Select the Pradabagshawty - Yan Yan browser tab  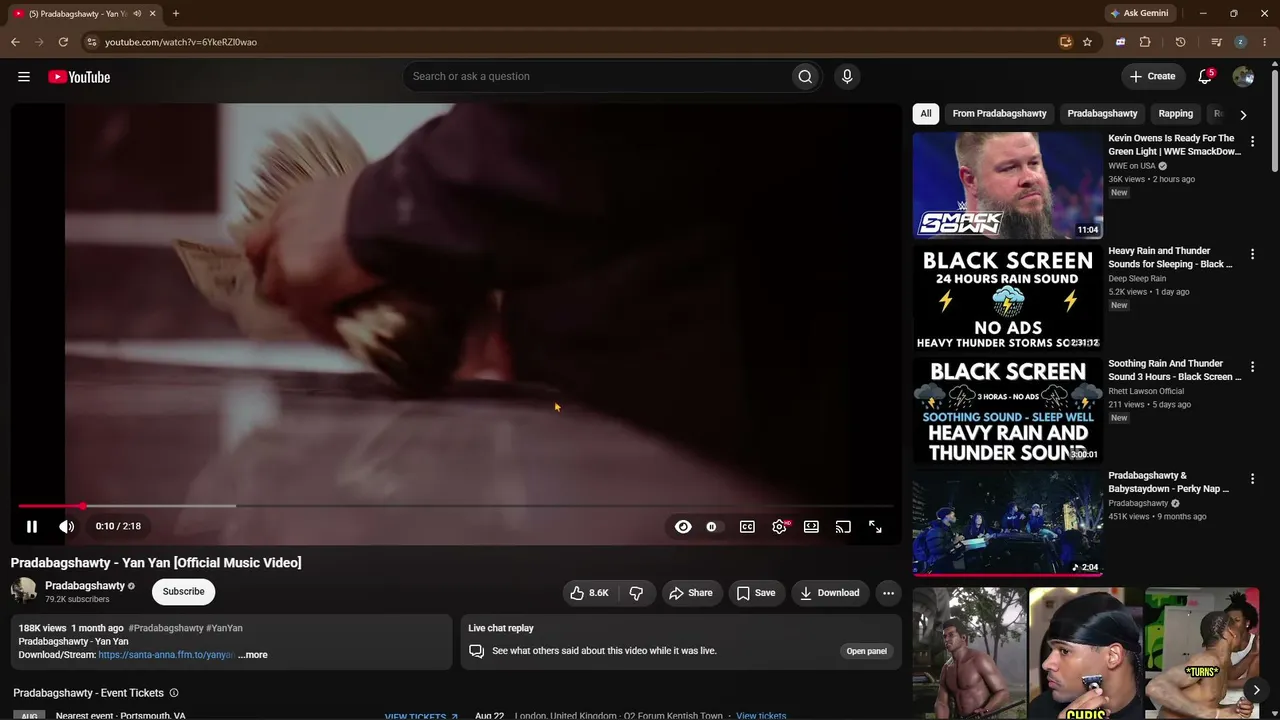tap(84, 14)
